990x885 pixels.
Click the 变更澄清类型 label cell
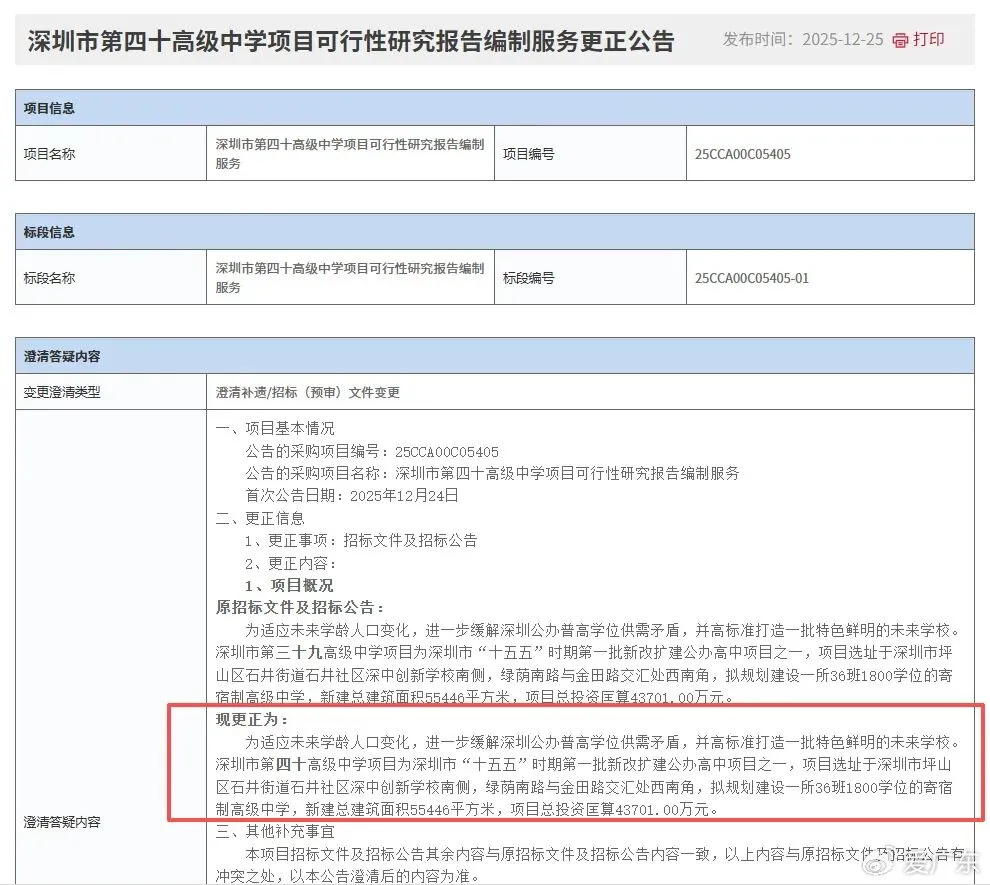[x=111, y=392]
